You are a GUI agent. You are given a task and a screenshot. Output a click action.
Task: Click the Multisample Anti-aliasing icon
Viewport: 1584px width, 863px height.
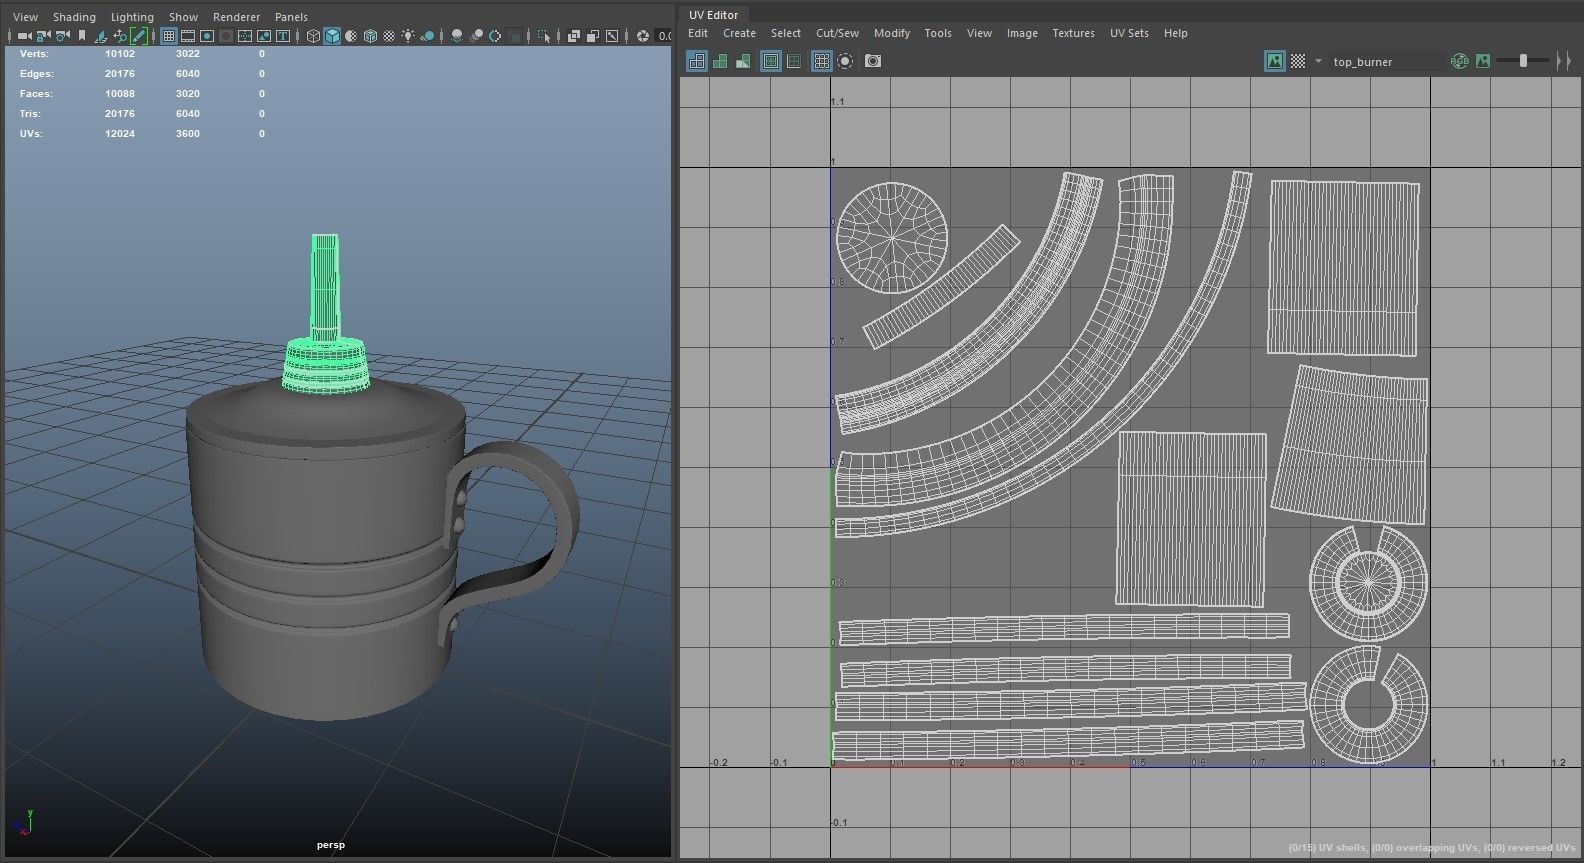[x=495, y=36]
